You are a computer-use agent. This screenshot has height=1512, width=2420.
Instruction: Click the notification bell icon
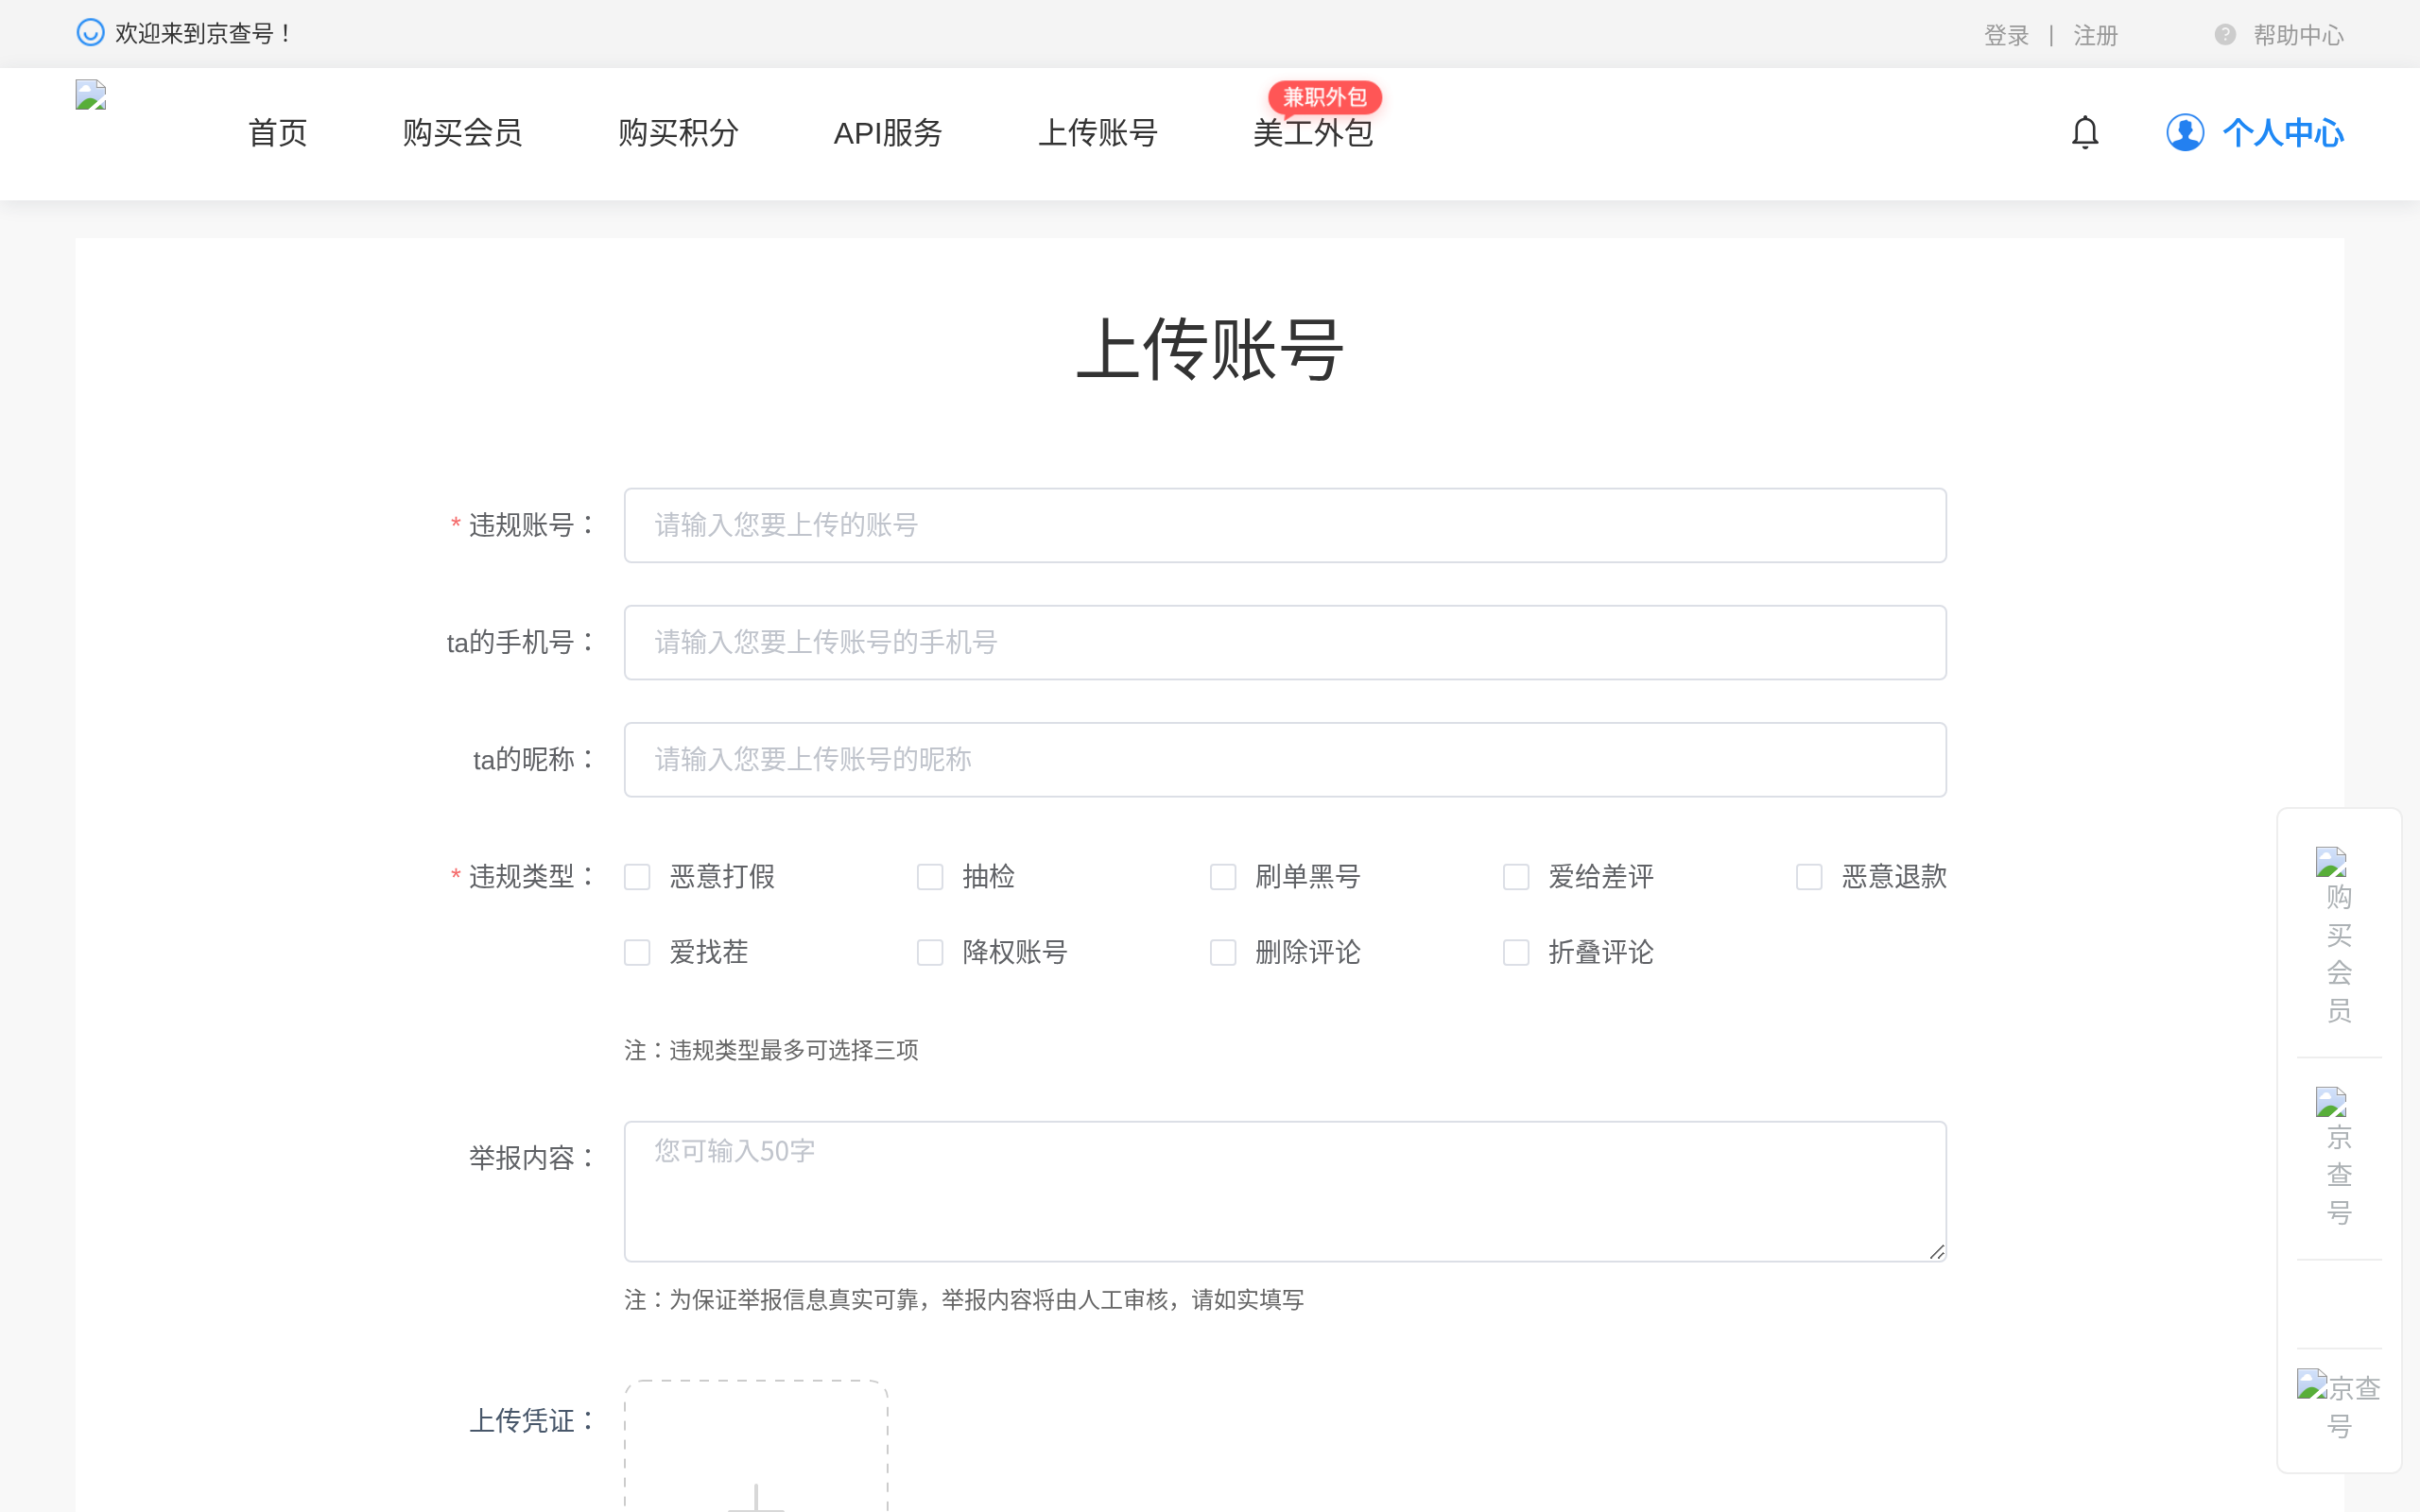2085,132
